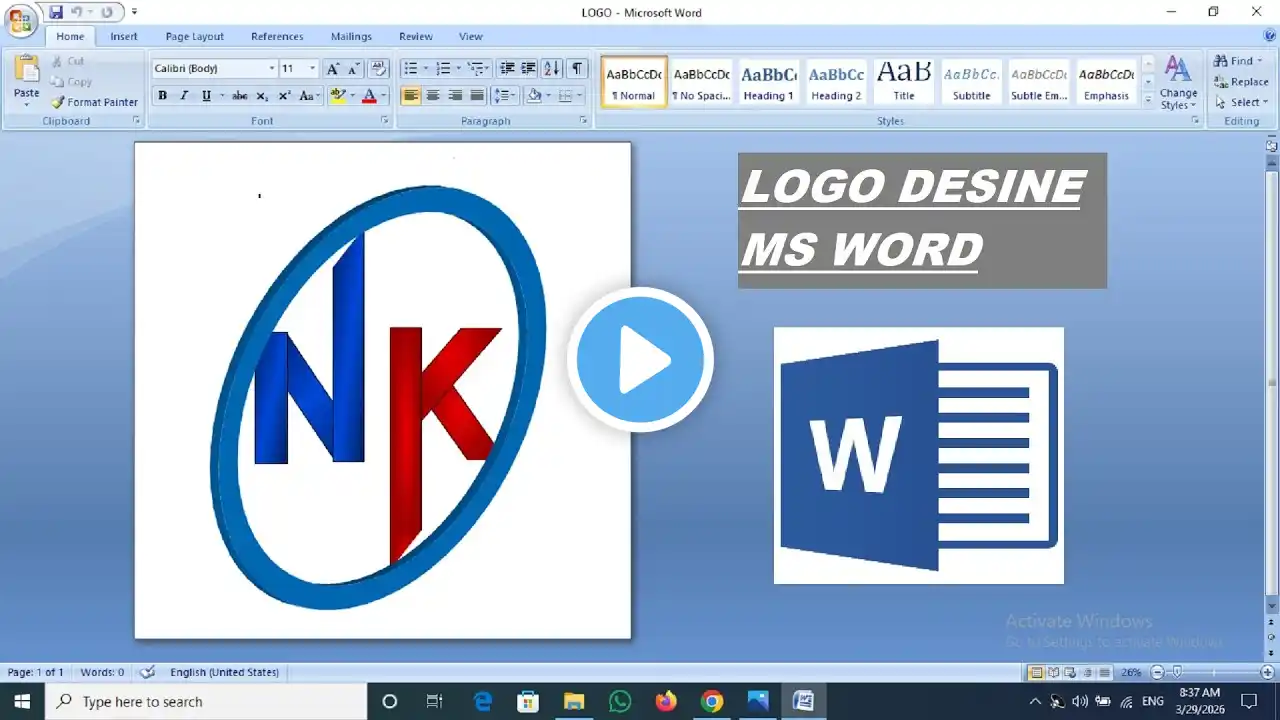This screenshot has width=1280, height=720.
Task: Decrease paragraph indent
Action: click(507, 69)
